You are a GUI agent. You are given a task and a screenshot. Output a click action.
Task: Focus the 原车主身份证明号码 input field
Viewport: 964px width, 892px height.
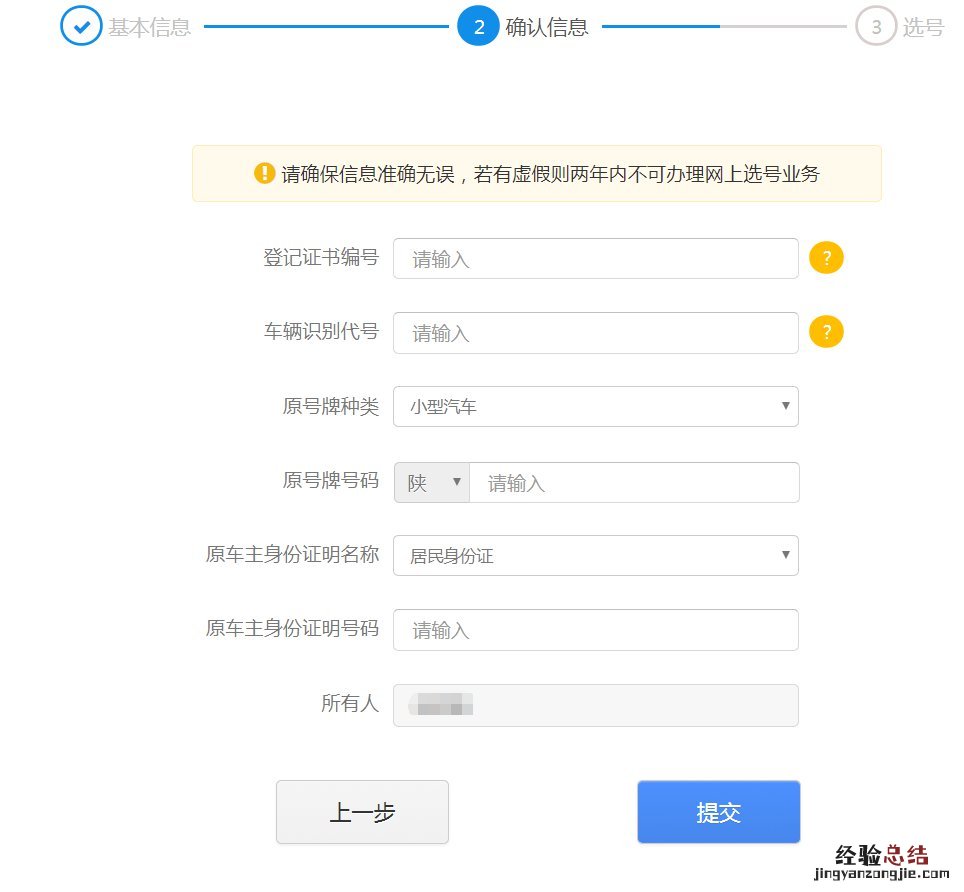596,630
